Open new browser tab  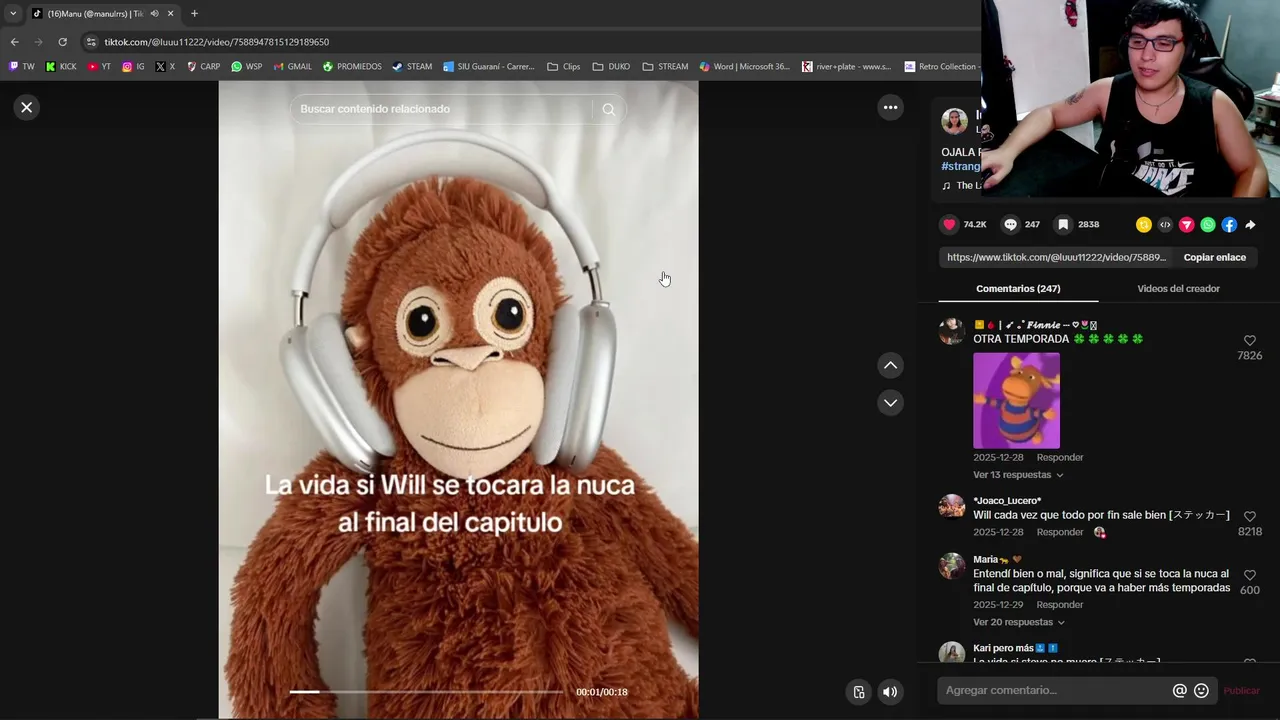pos(194,13)
